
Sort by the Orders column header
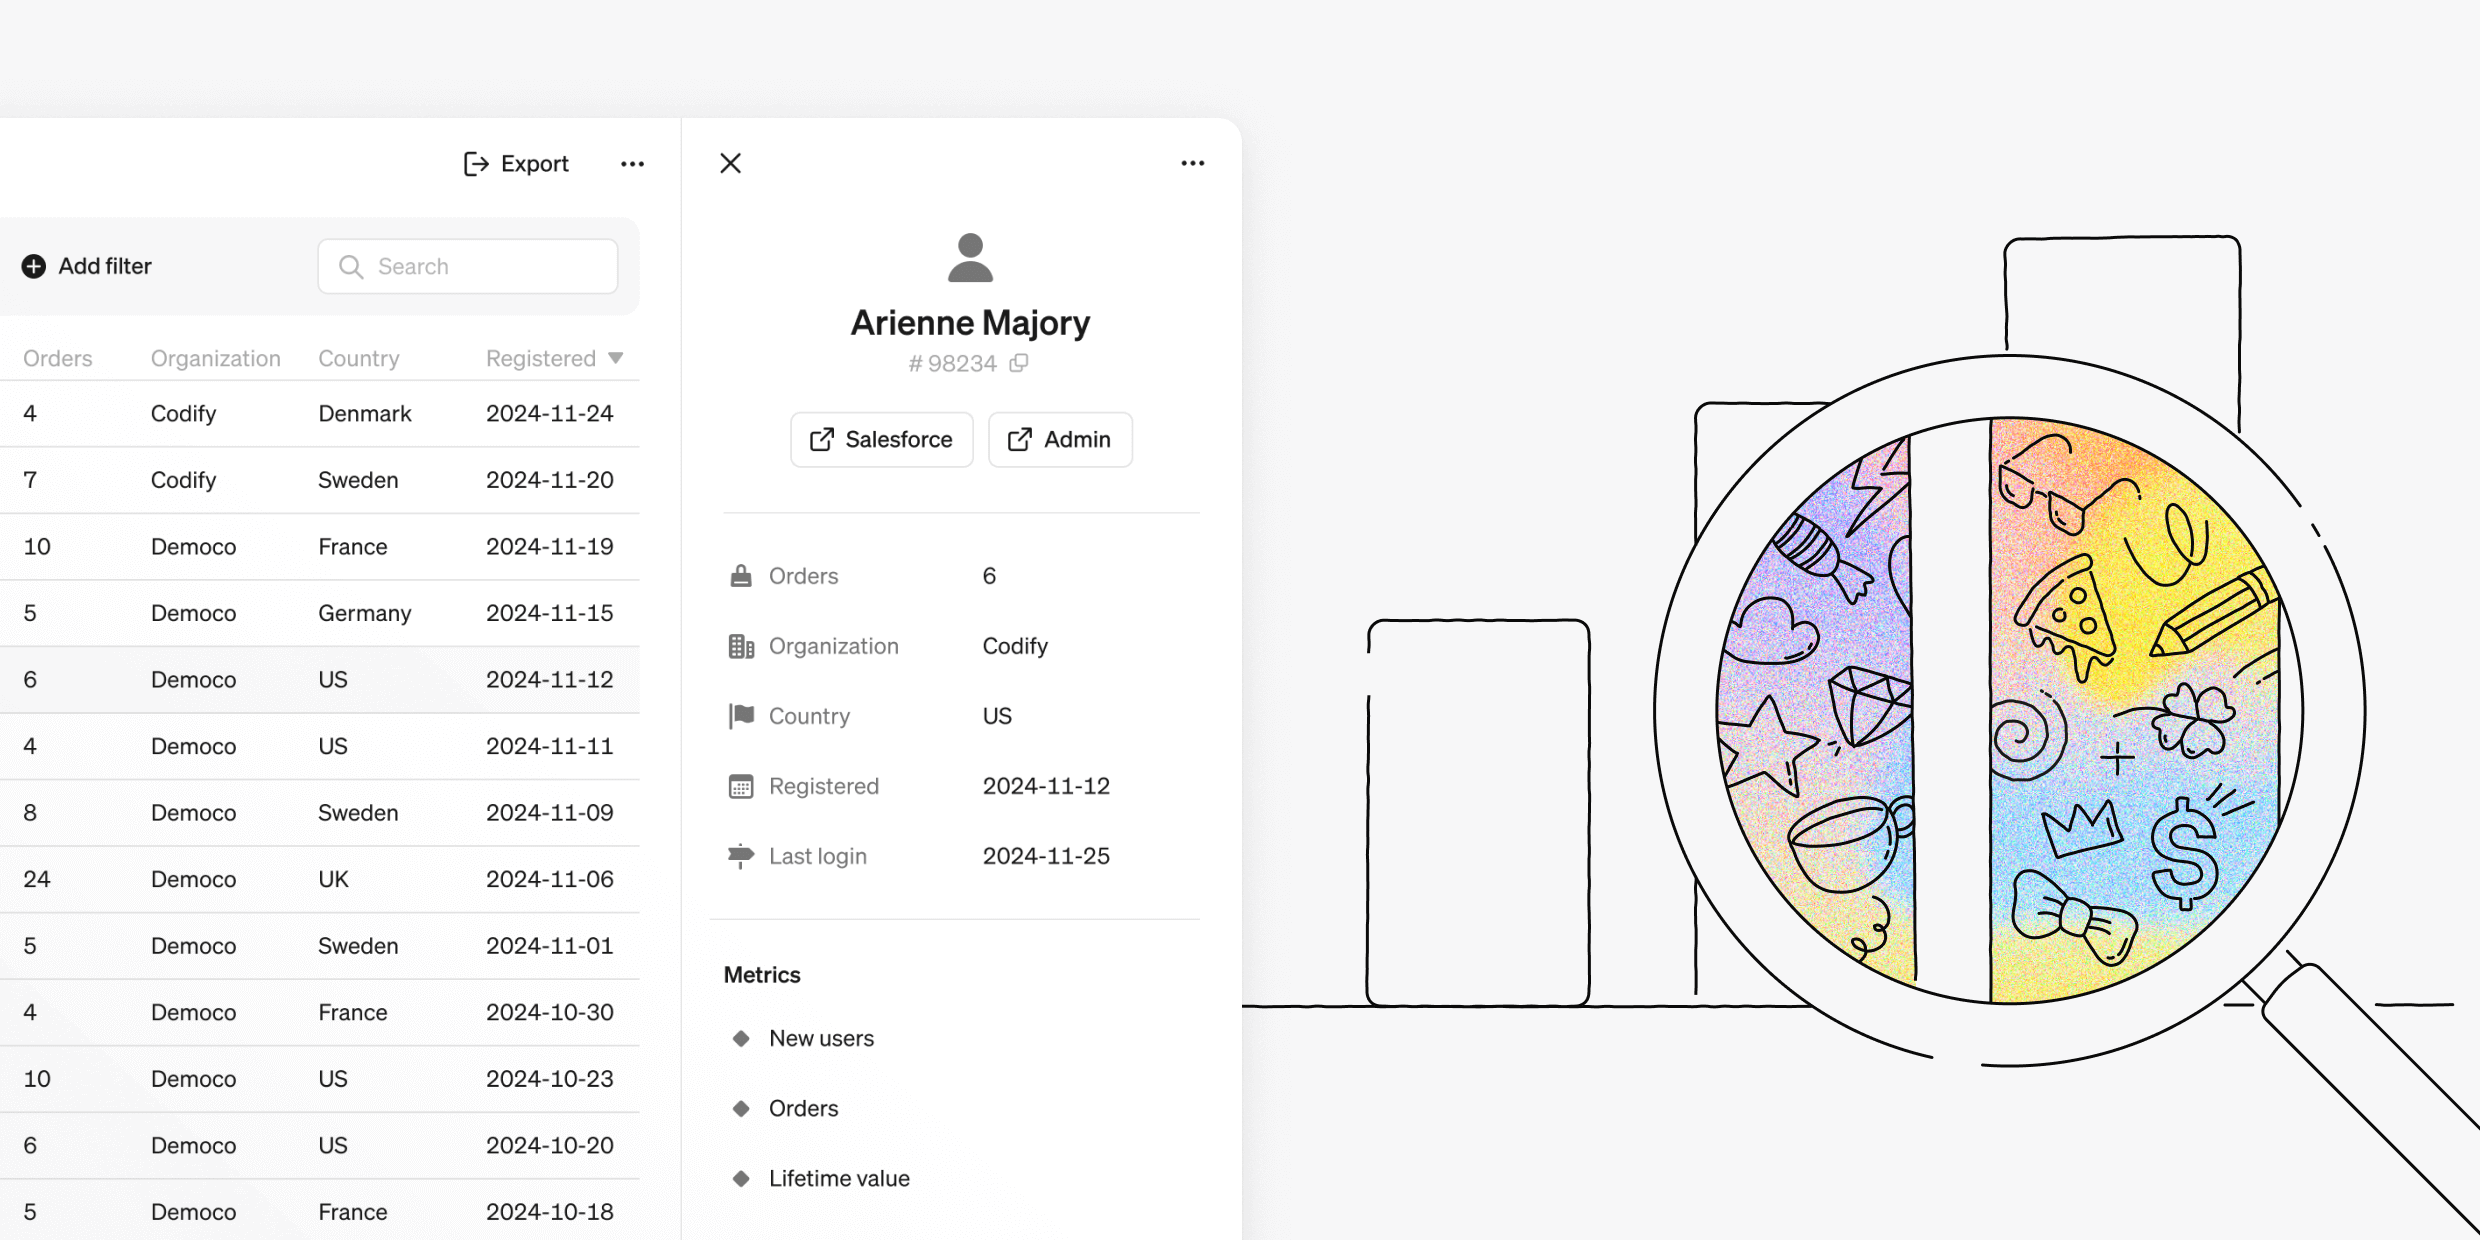[x=58, y=358]
